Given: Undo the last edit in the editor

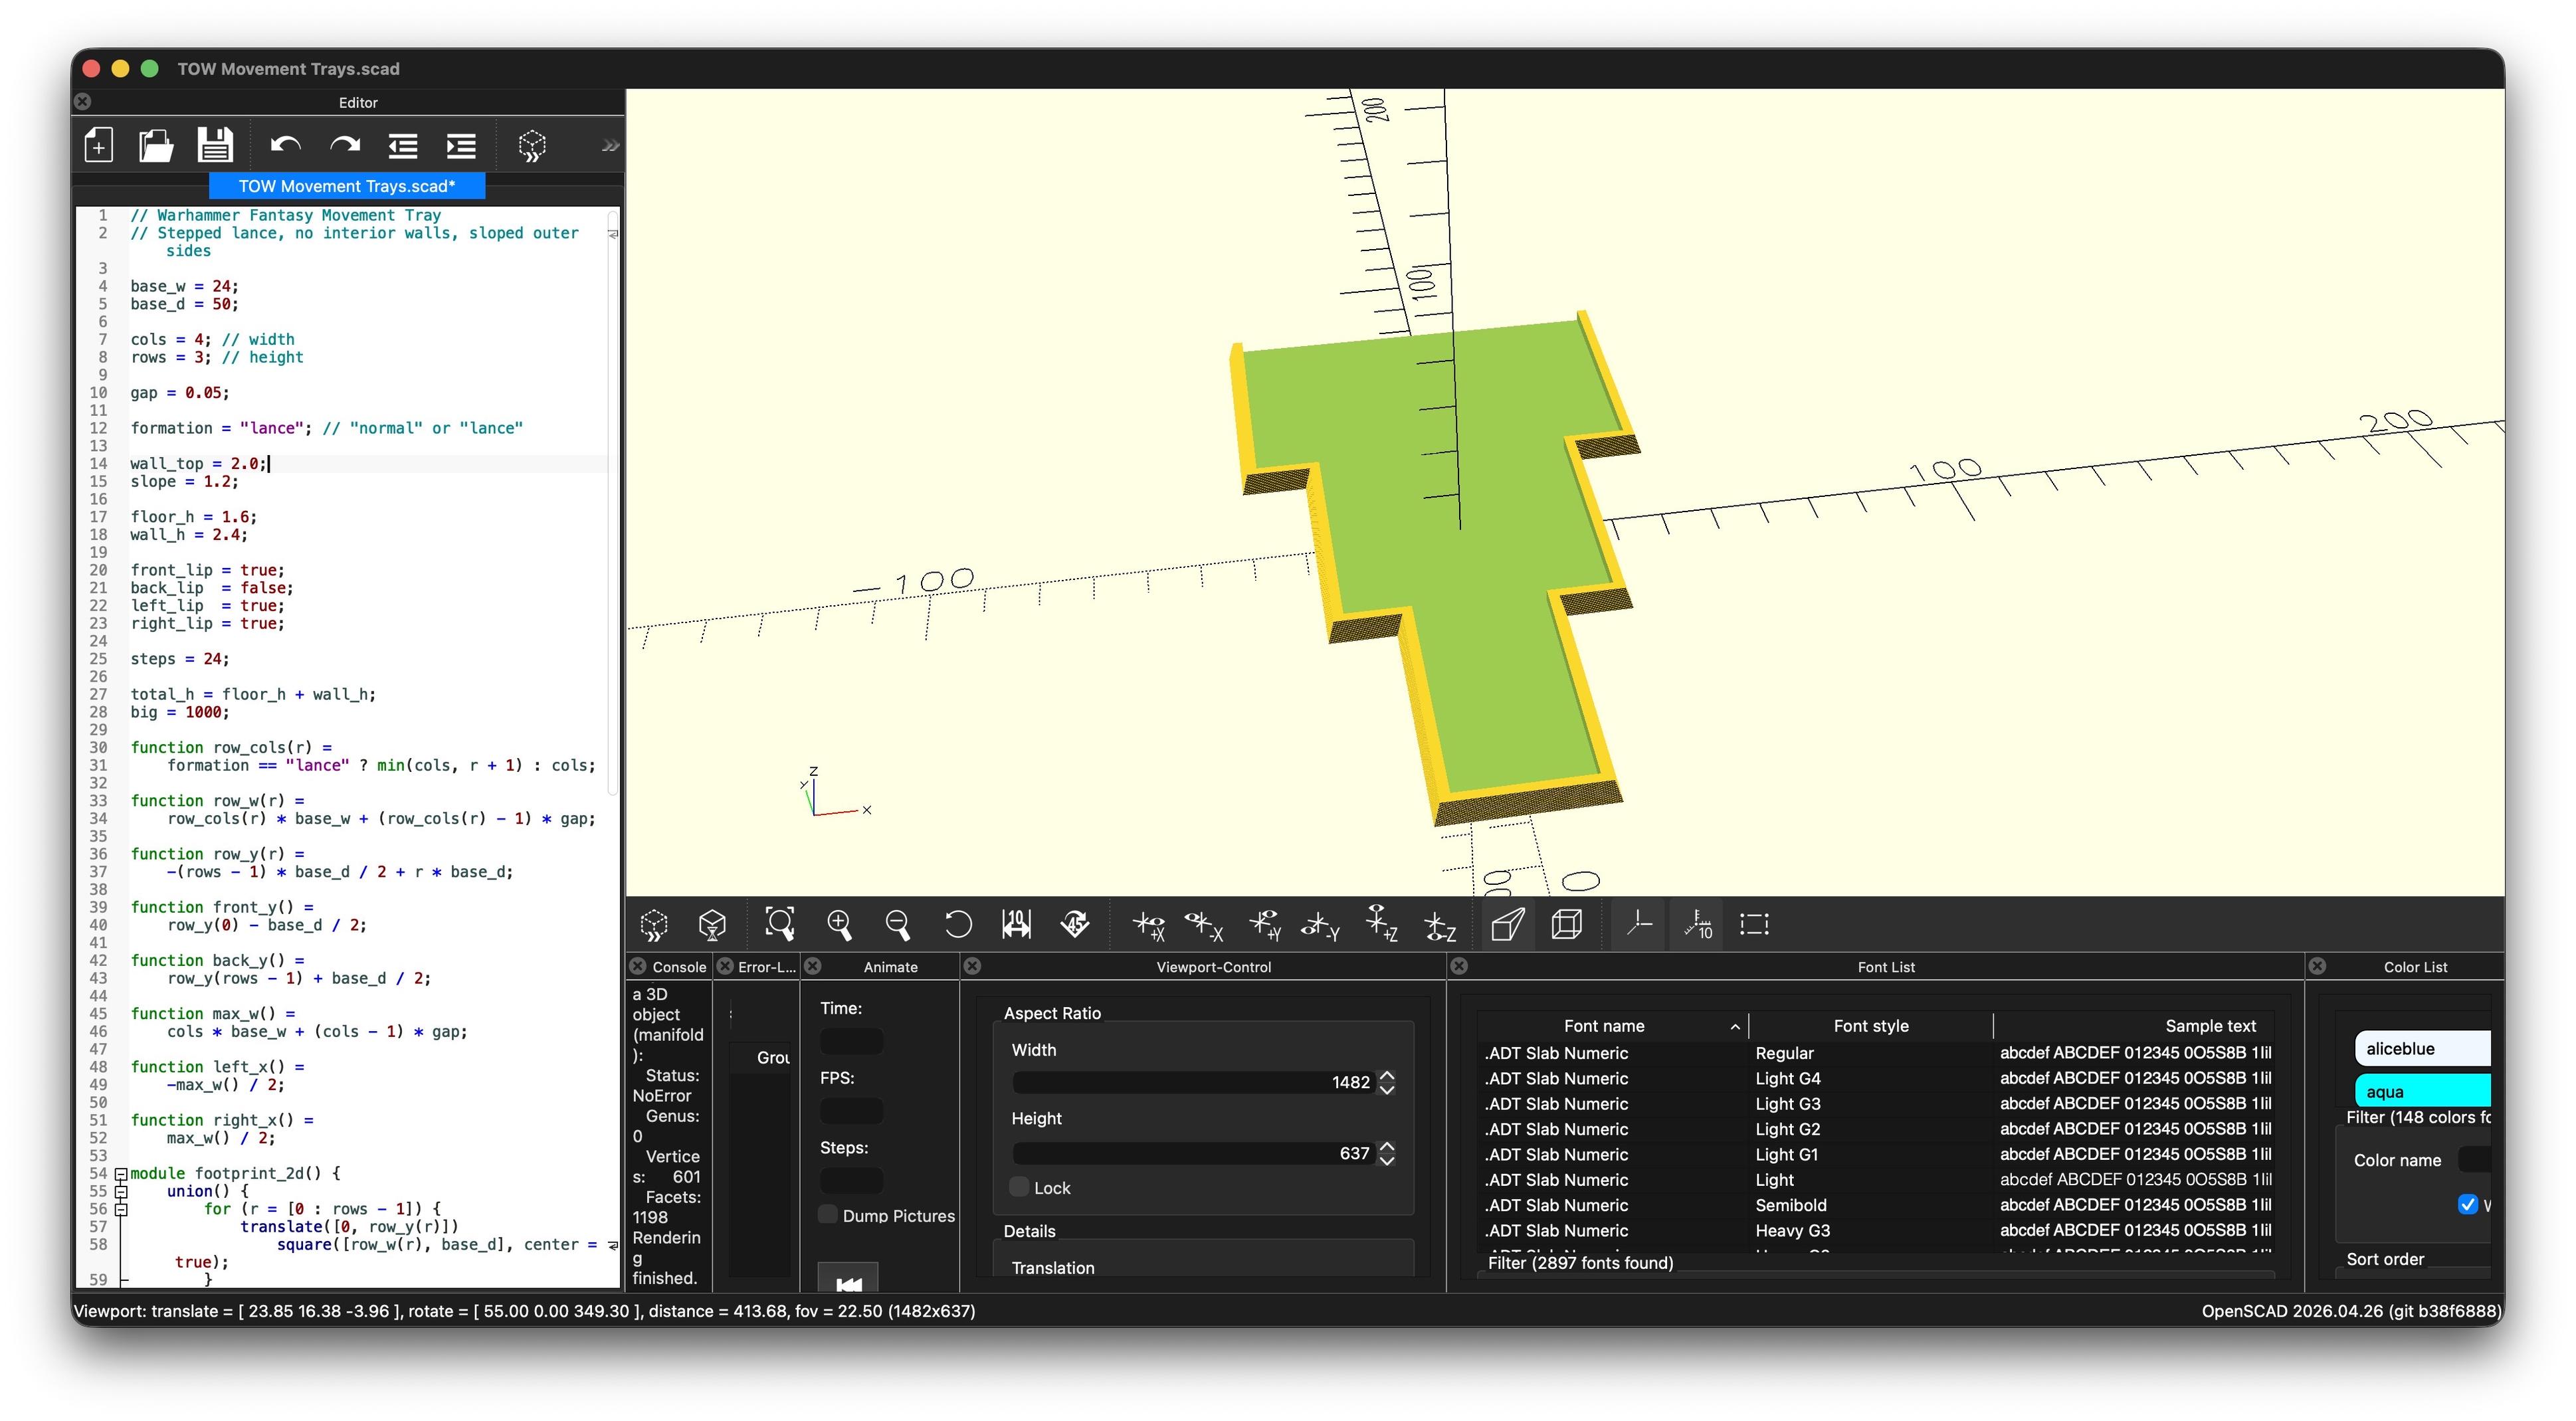Looking at the screenshot, I should (286, 146).
